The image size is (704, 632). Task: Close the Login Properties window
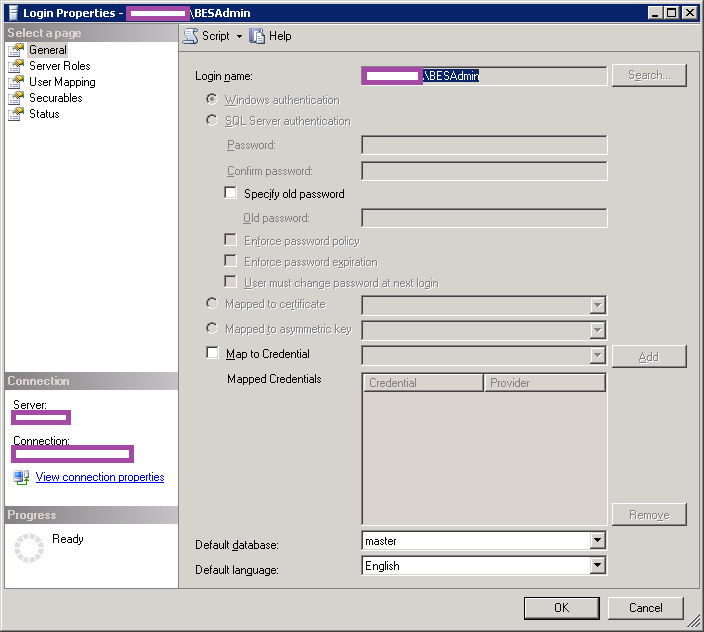tap(690, 13)
